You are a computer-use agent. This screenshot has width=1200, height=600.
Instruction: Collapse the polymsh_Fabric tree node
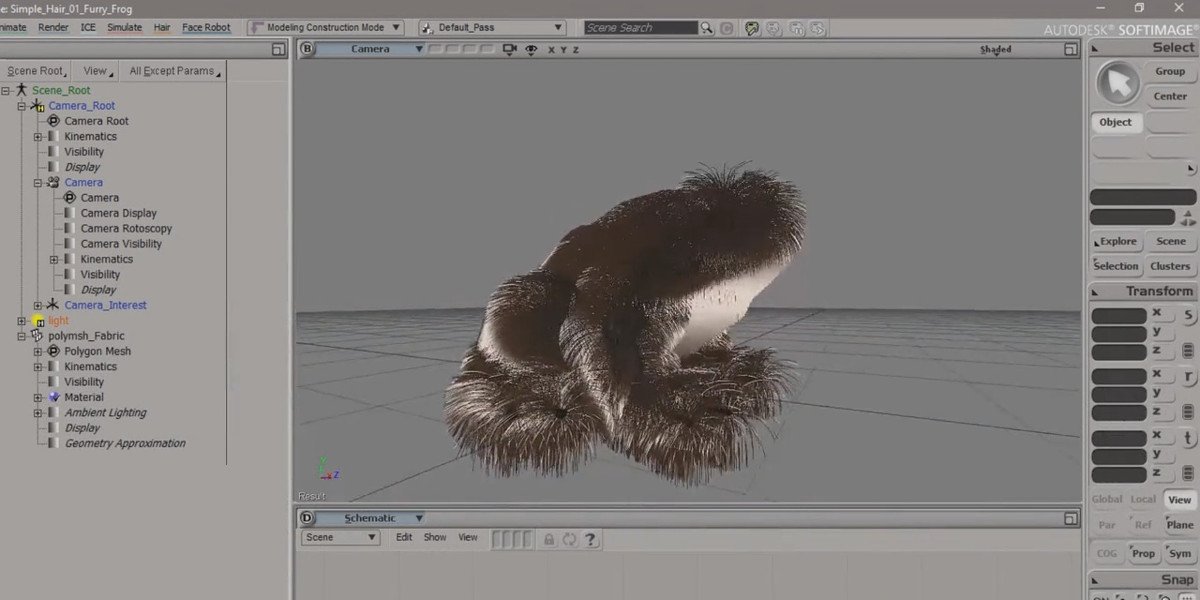[21, 336]
